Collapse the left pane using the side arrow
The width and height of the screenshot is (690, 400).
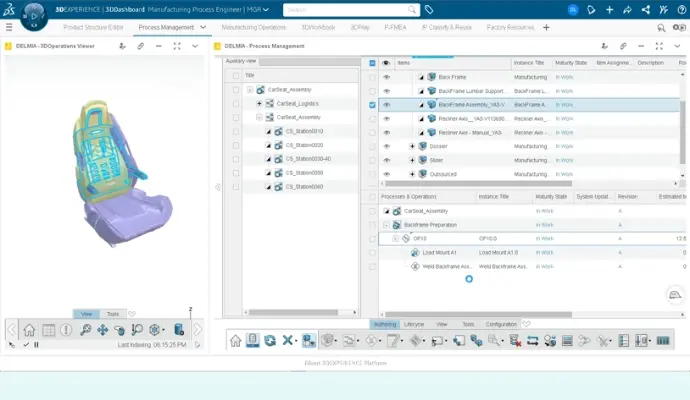click(217, 187)
